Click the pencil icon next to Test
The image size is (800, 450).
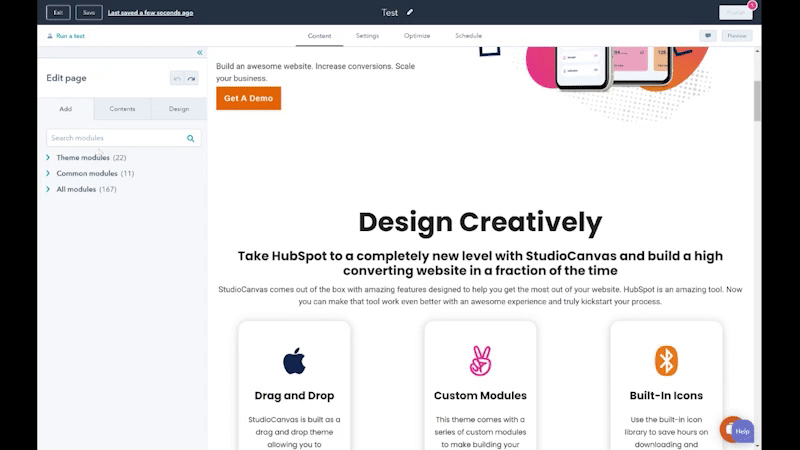pos(410,12)
